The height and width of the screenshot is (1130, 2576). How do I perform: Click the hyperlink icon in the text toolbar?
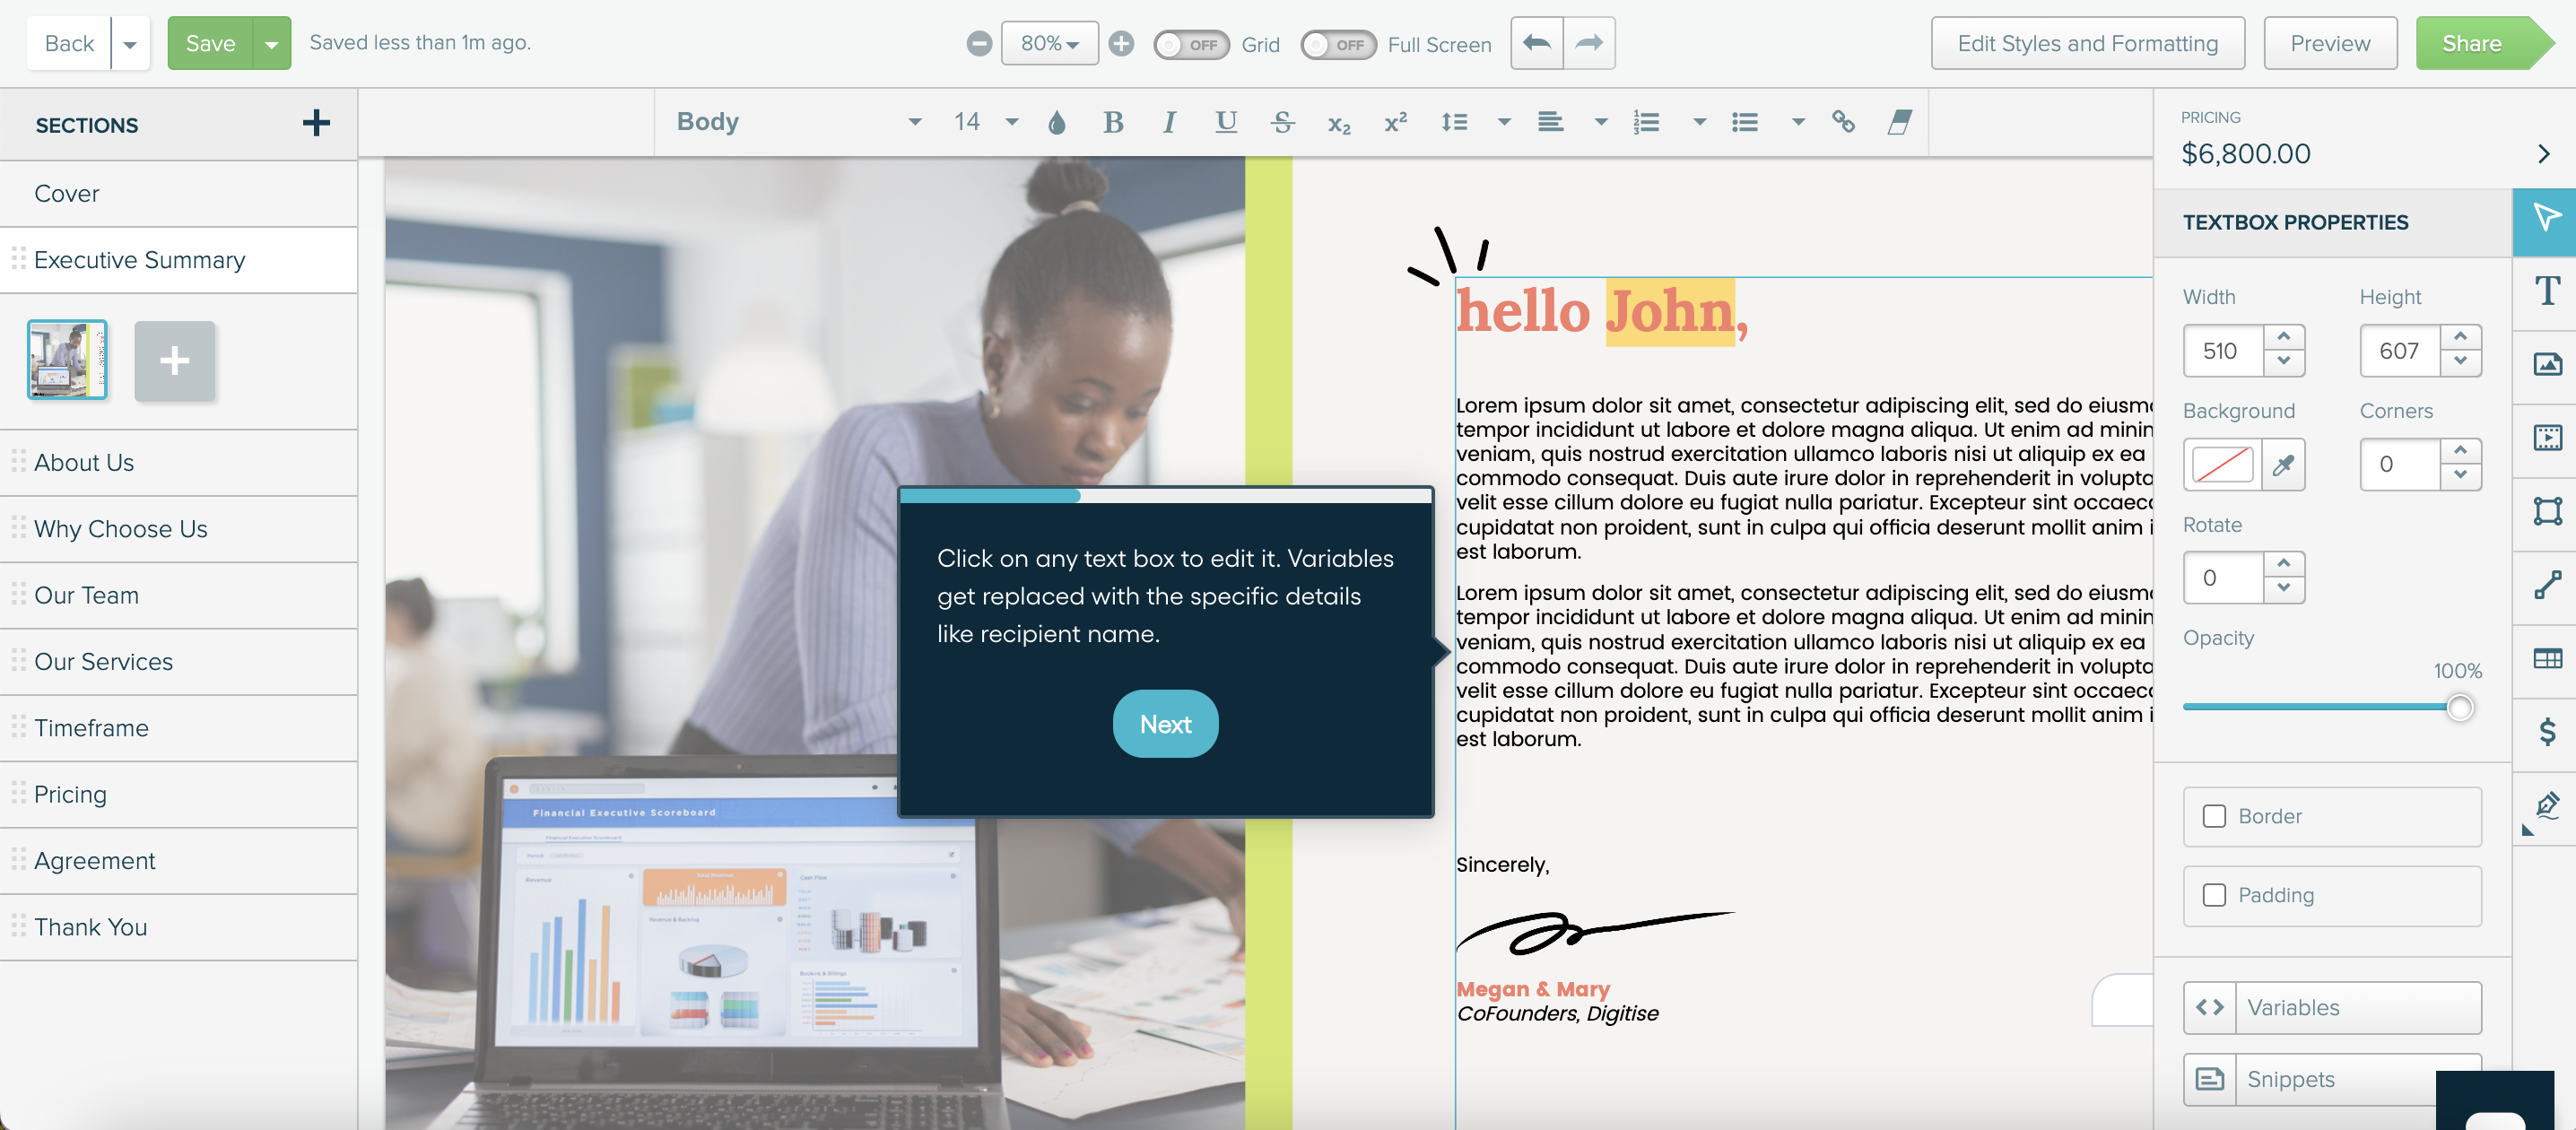1843,121
